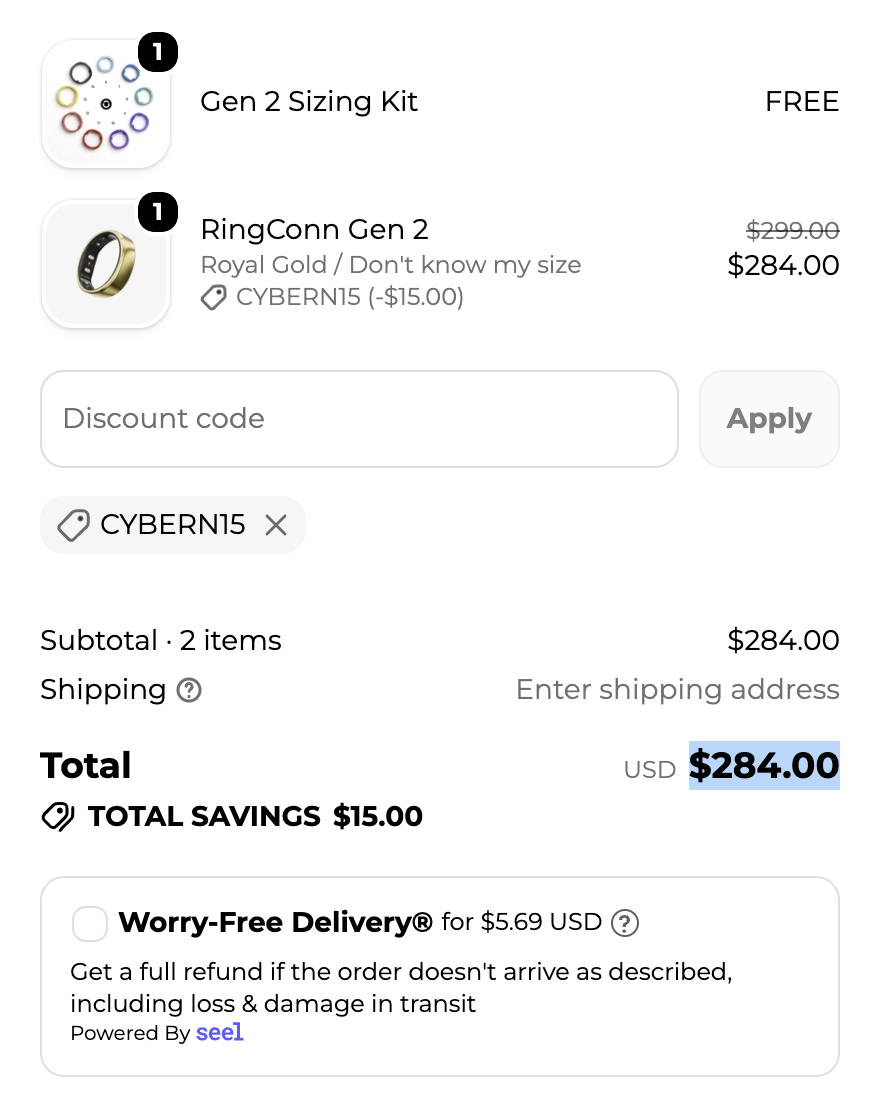Viewport: 880px width, 1118px height.
Task: Open the RingConn Gen 2 ring thumbnail
Action: coord(106,264)
